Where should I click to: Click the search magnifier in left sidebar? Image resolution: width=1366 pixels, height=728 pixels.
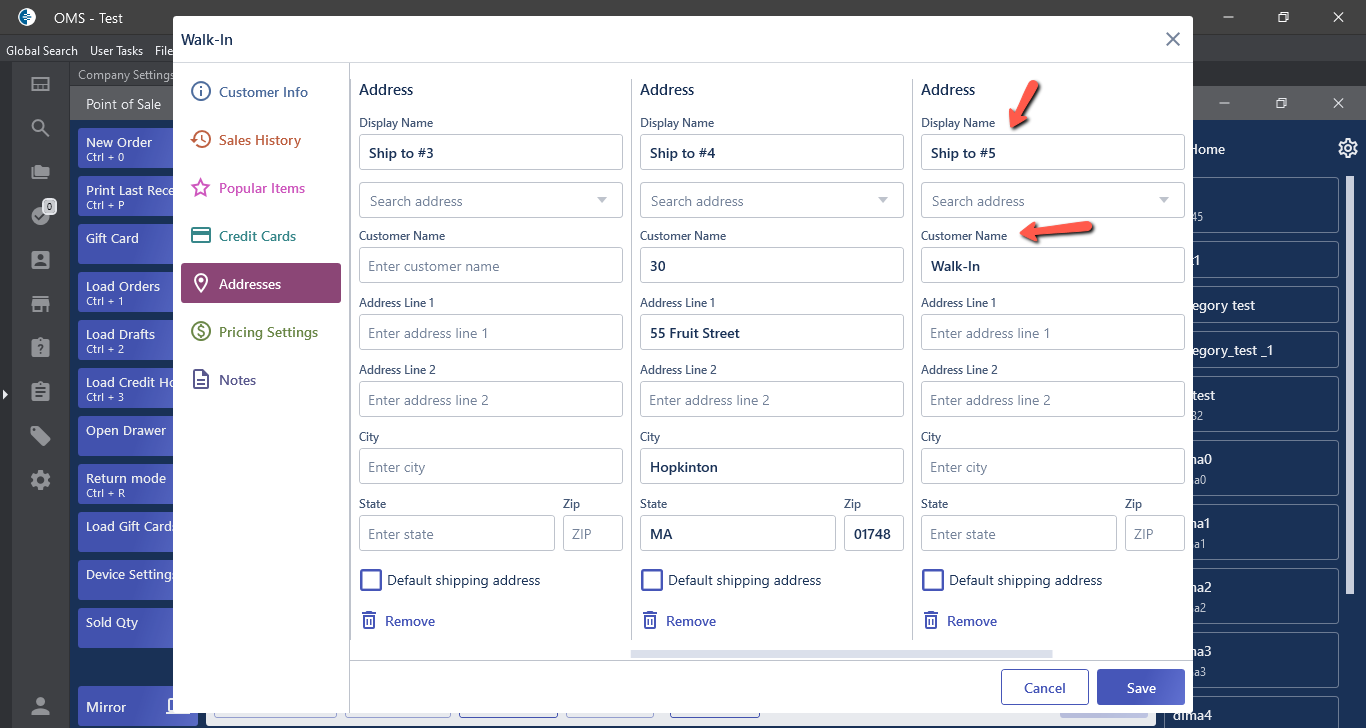[x=40, y=128]
